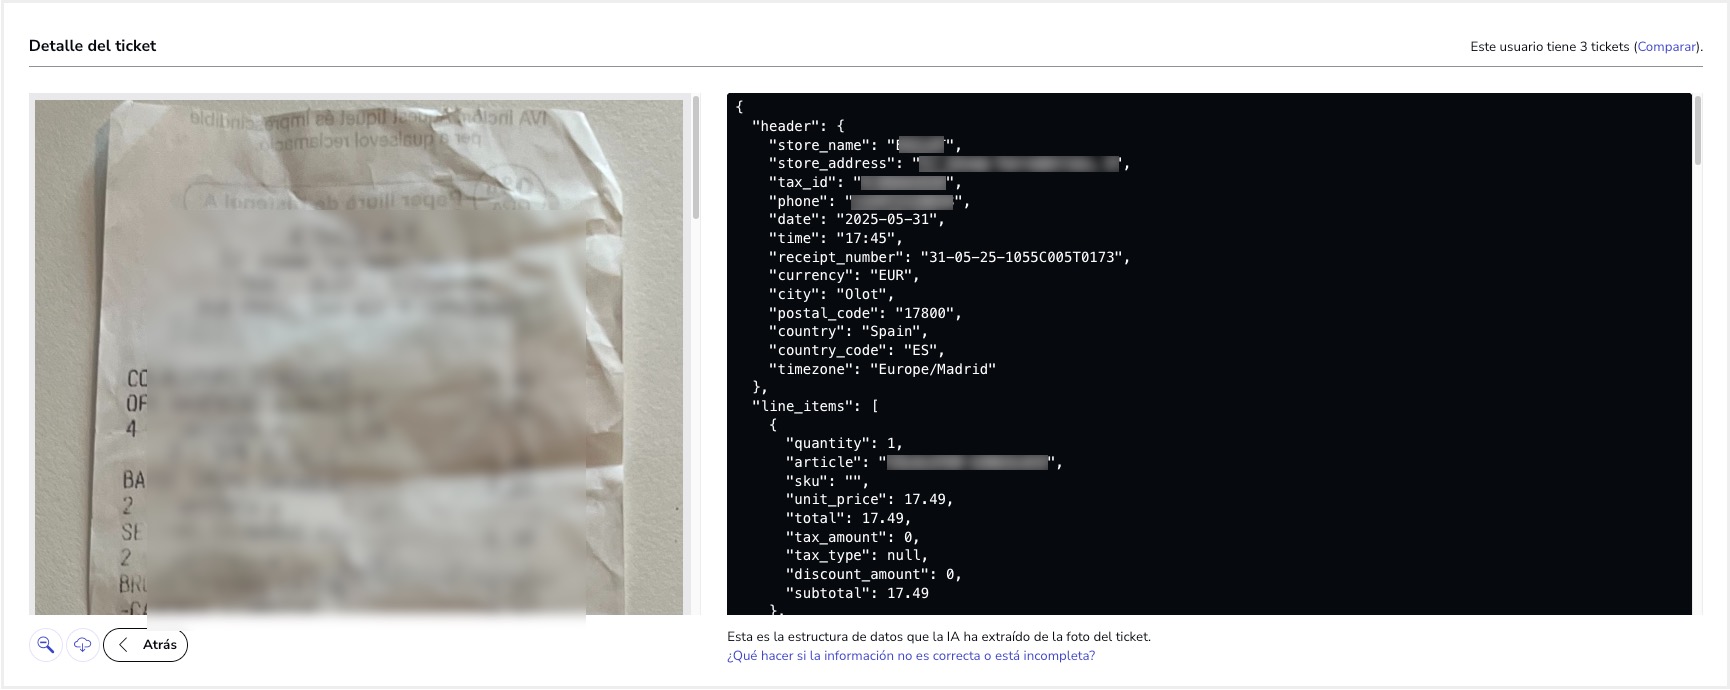Image resolution: width=1730 pixels, height=690 pixels.
Task: Open the help link about incorrect information
Action: click(x=911, y=656)
